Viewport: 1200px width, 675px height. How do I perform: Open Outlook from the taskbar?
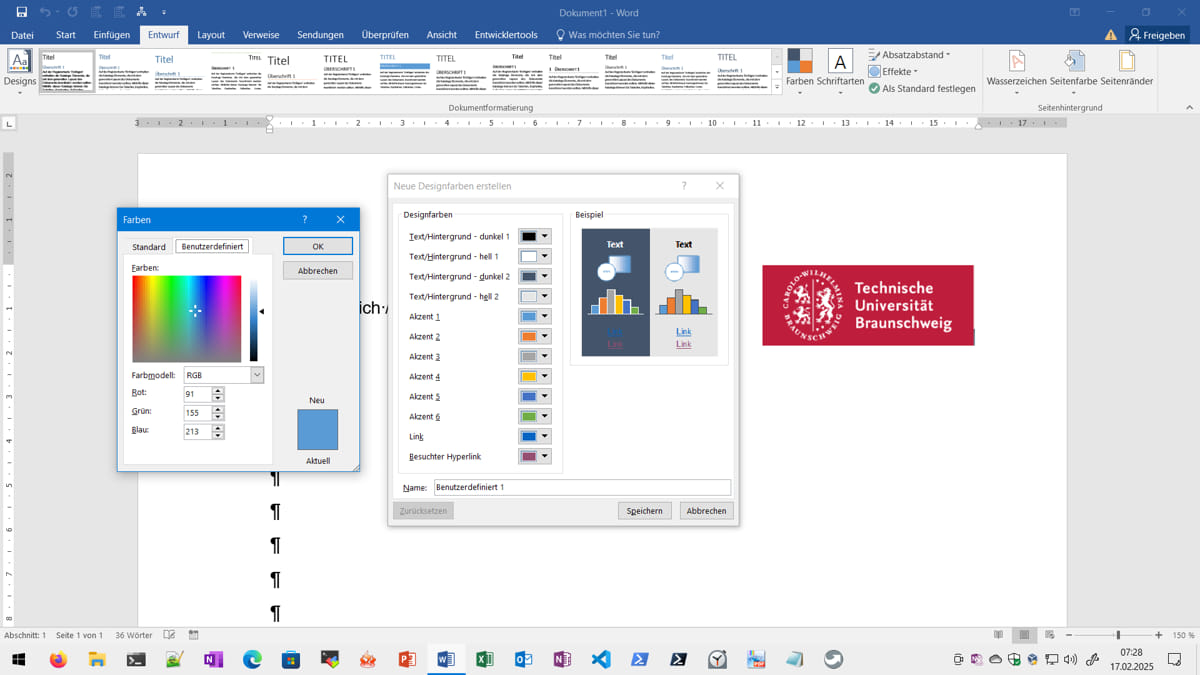click(x=523, y=659)
